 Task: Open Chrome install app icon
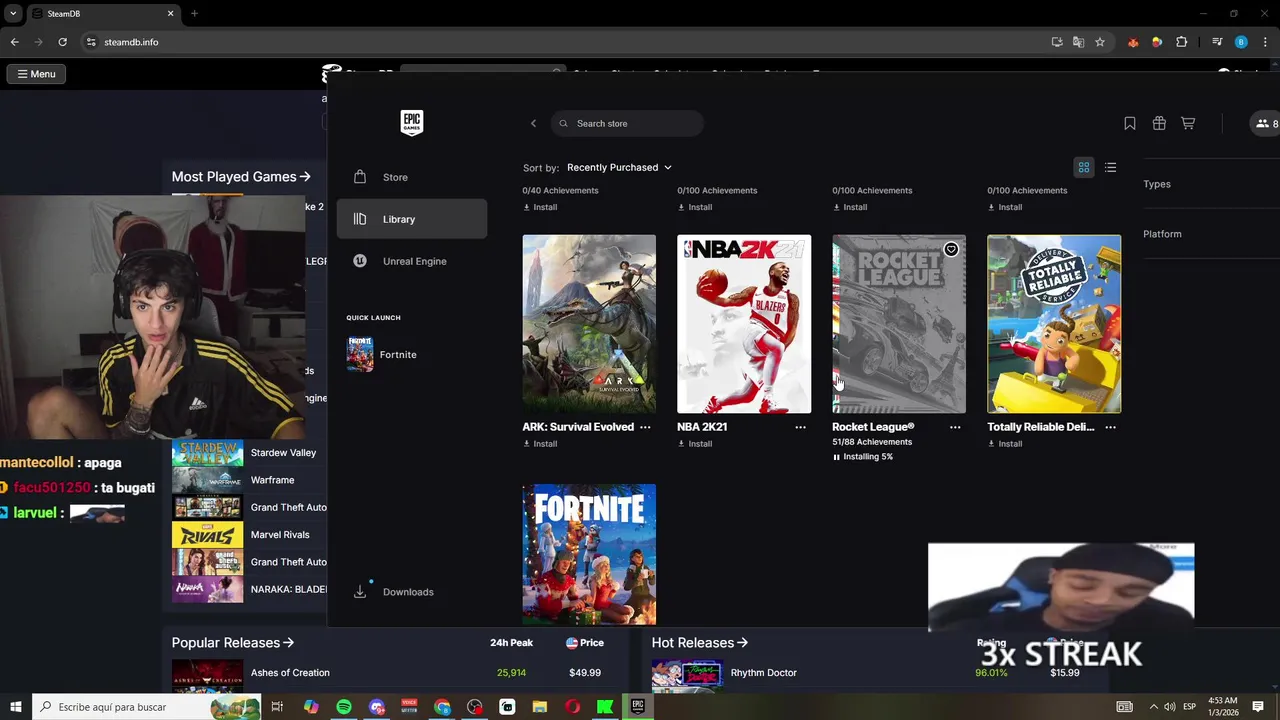click(1057, 42)
